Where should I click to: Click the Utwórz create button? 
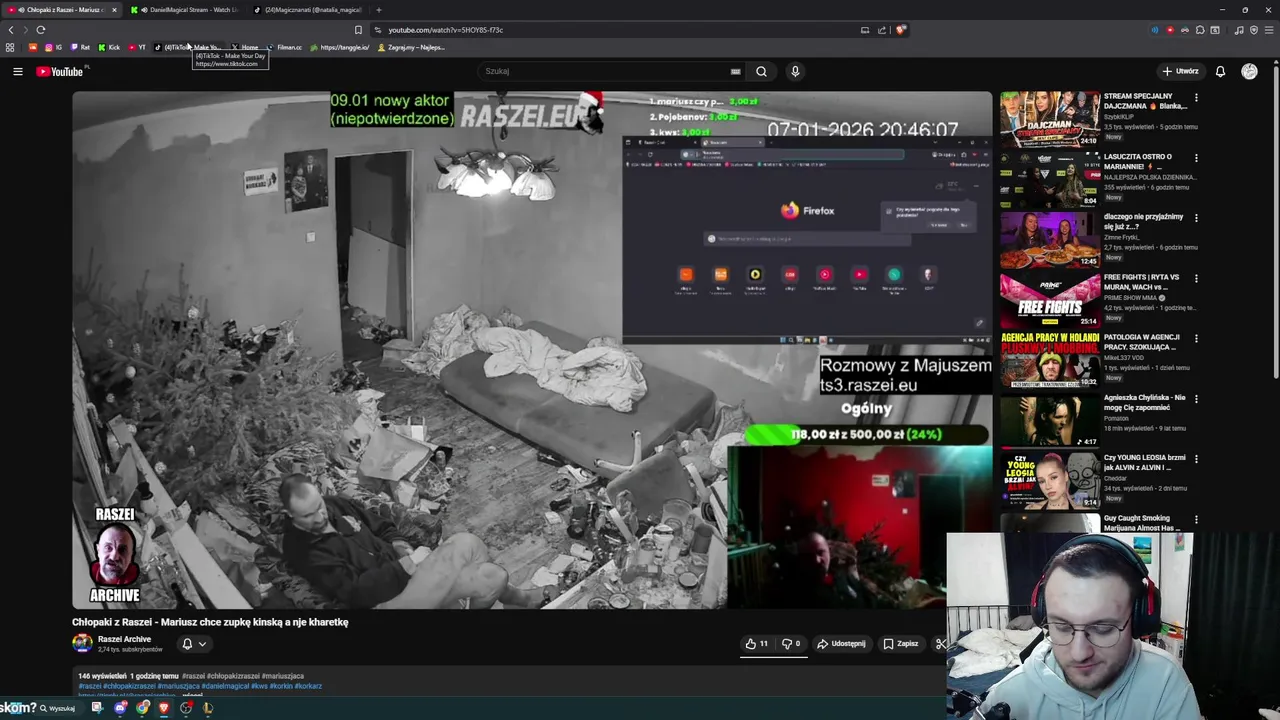(x=1181, y=71)
